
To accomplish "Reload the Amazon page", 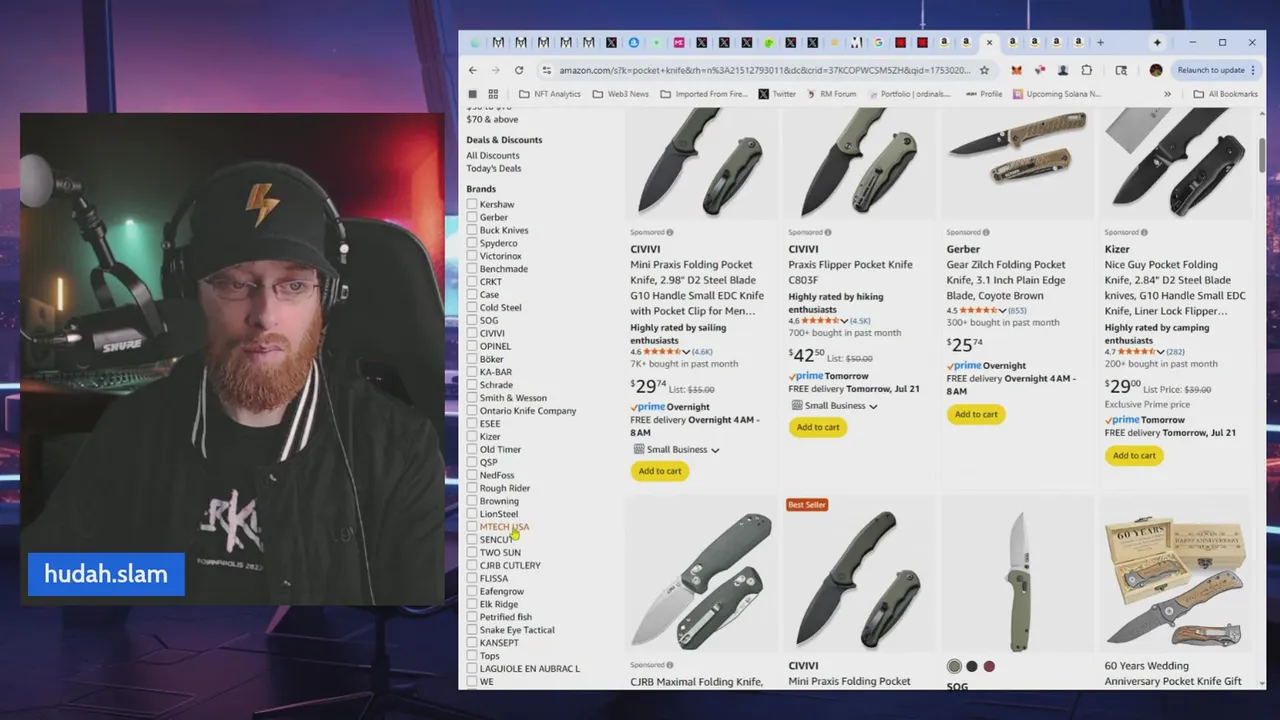I will 519,70.
